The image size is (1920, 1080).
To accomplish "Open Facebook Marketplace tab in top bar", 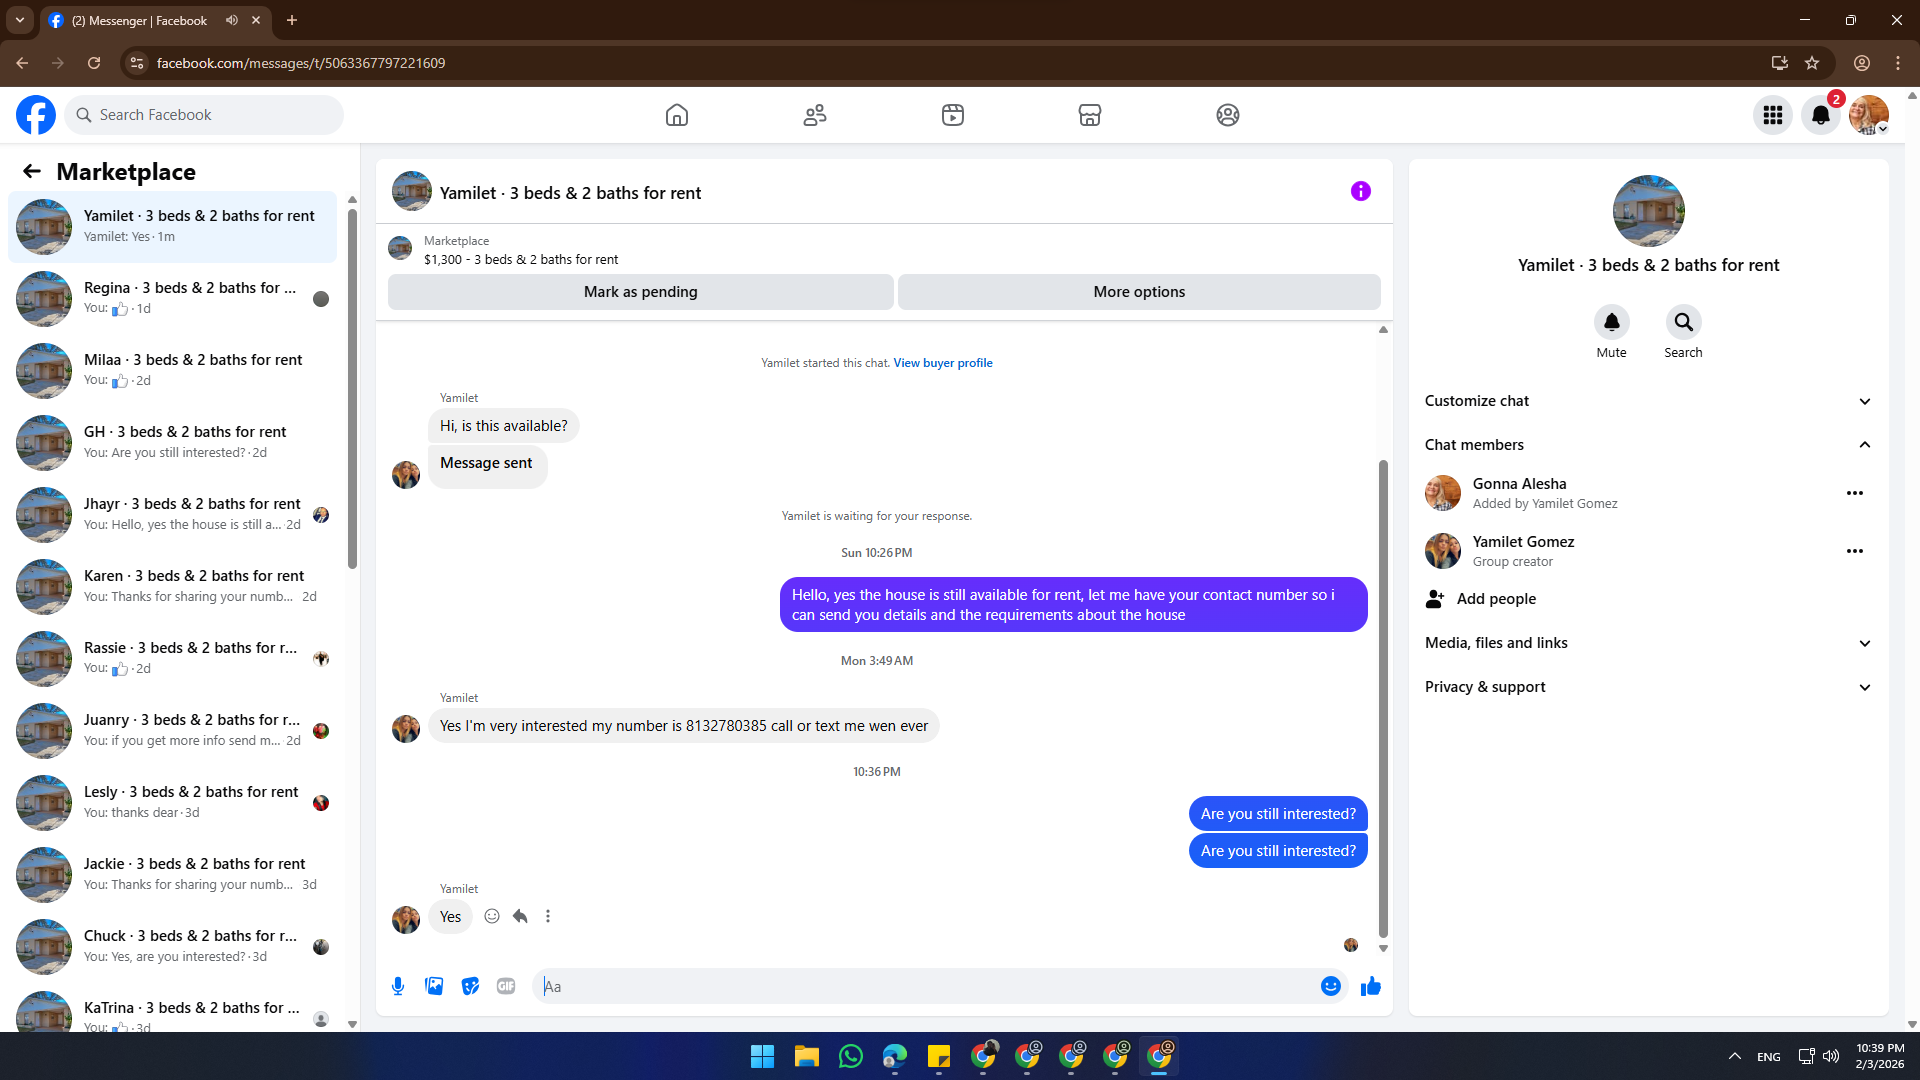I will [1089, 115].
